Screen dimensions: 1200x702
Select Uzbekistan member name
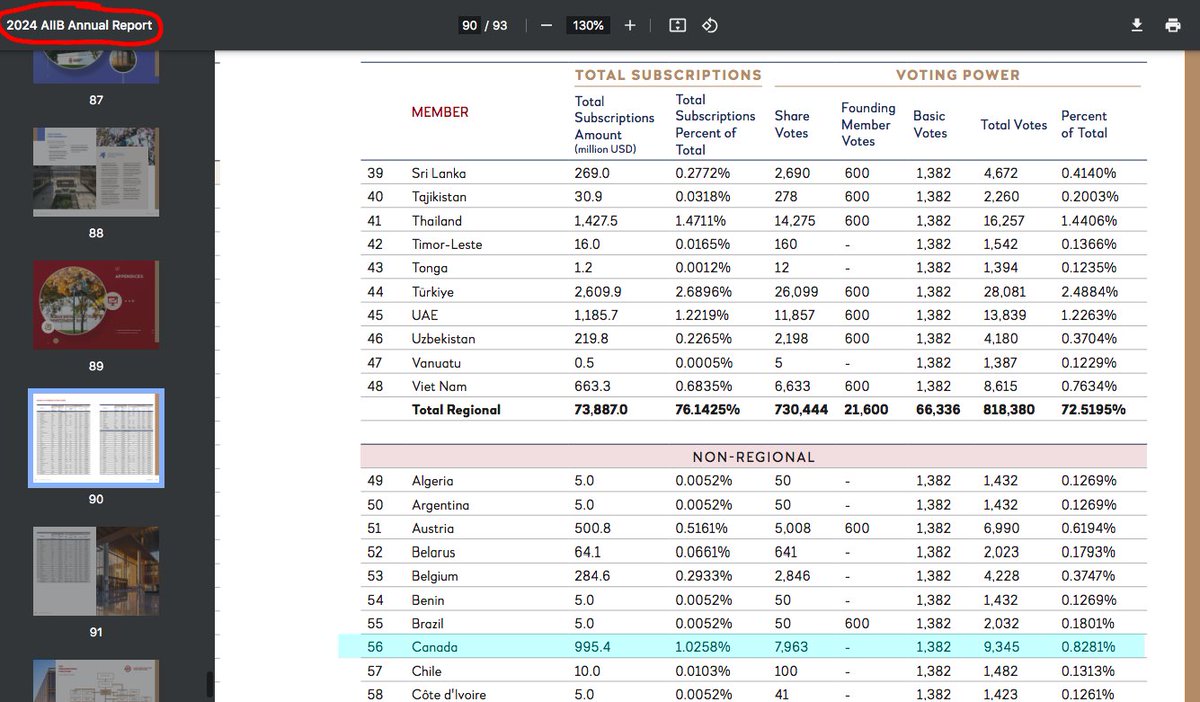point(443,339)
